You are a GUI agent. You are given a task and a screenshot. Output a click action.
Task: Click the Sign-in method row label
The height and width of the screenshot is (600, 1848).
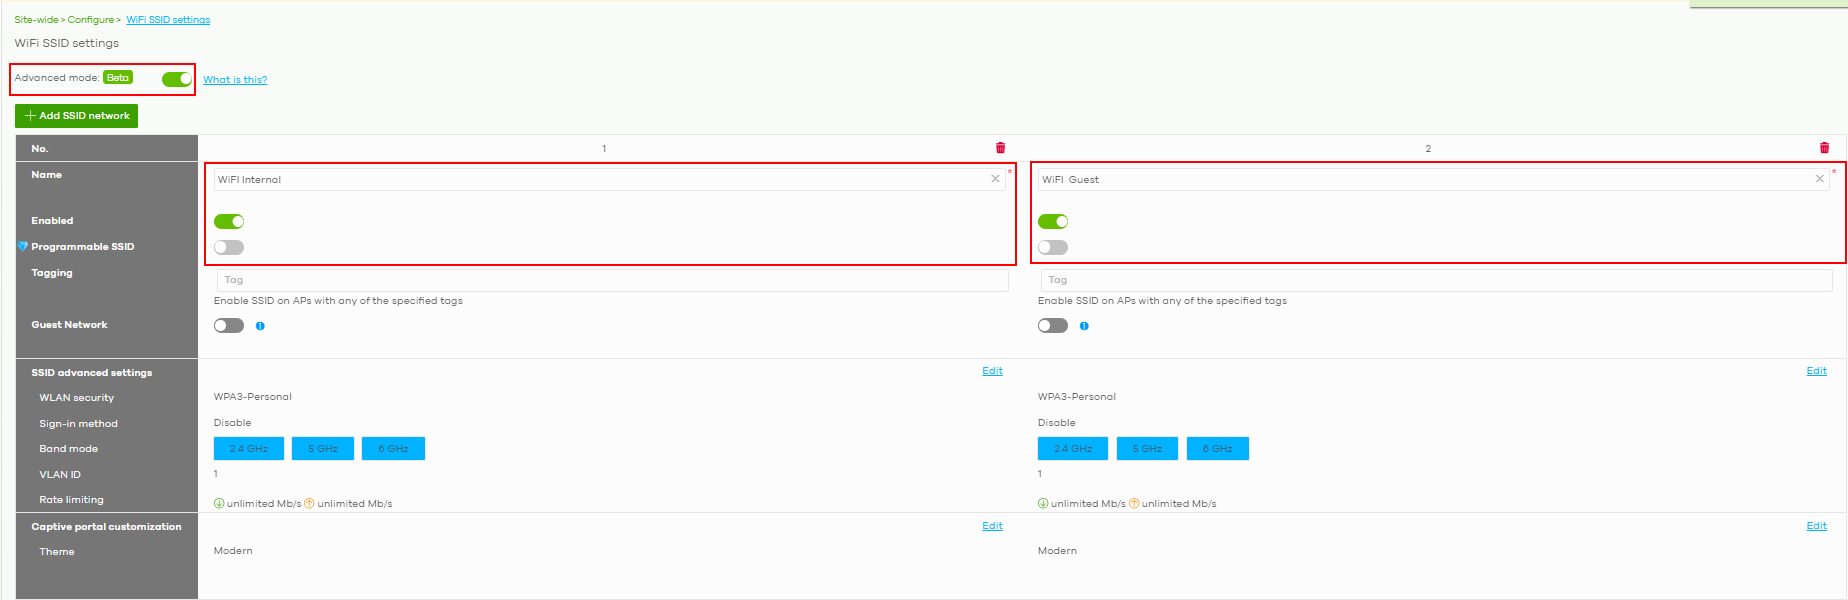pyautogui.click(x=78, y=424)
